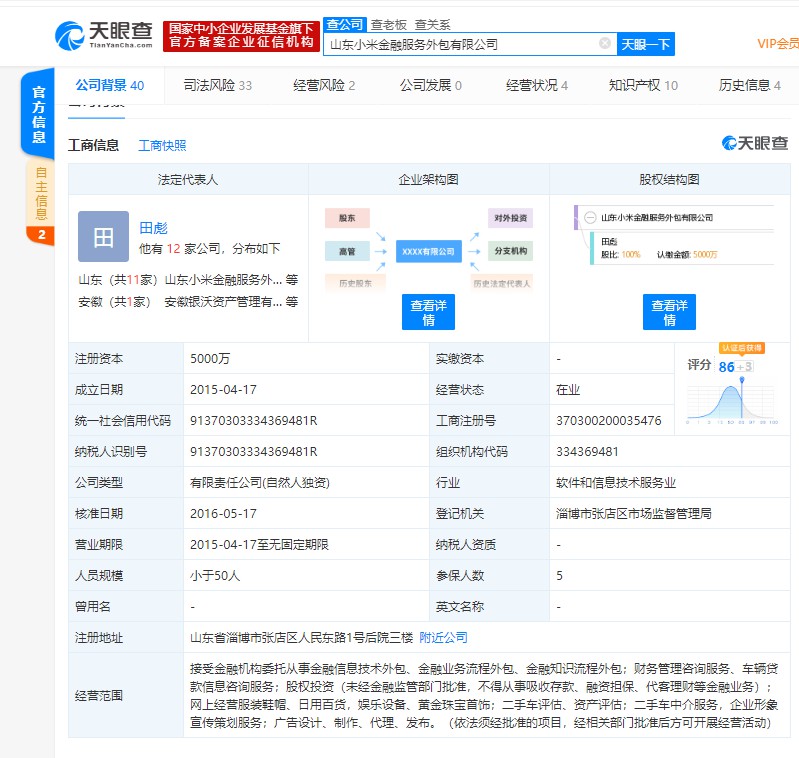The width and height of the screenshot is (799, 758).
Task: View details under 企业架构图
Action: pos(429,312)
